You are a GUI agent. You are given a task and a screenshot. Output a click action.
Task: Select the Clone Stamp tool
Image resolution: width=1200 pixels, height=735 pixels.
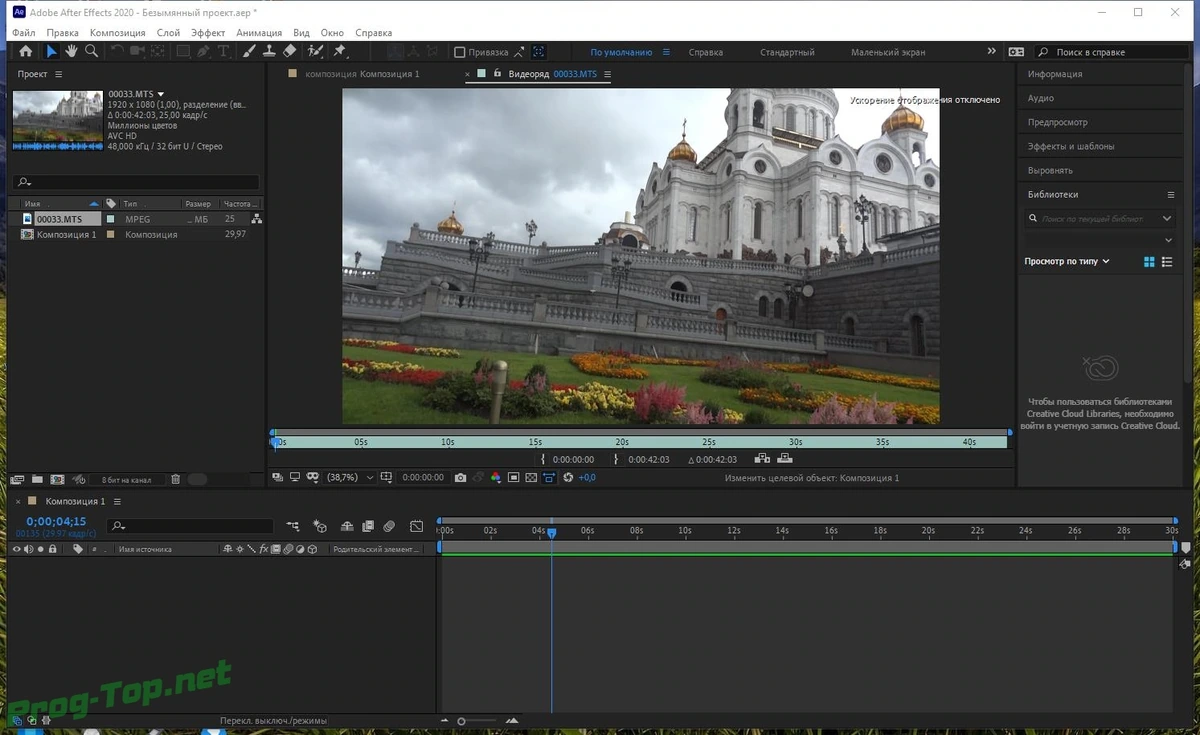pos(269,51)
